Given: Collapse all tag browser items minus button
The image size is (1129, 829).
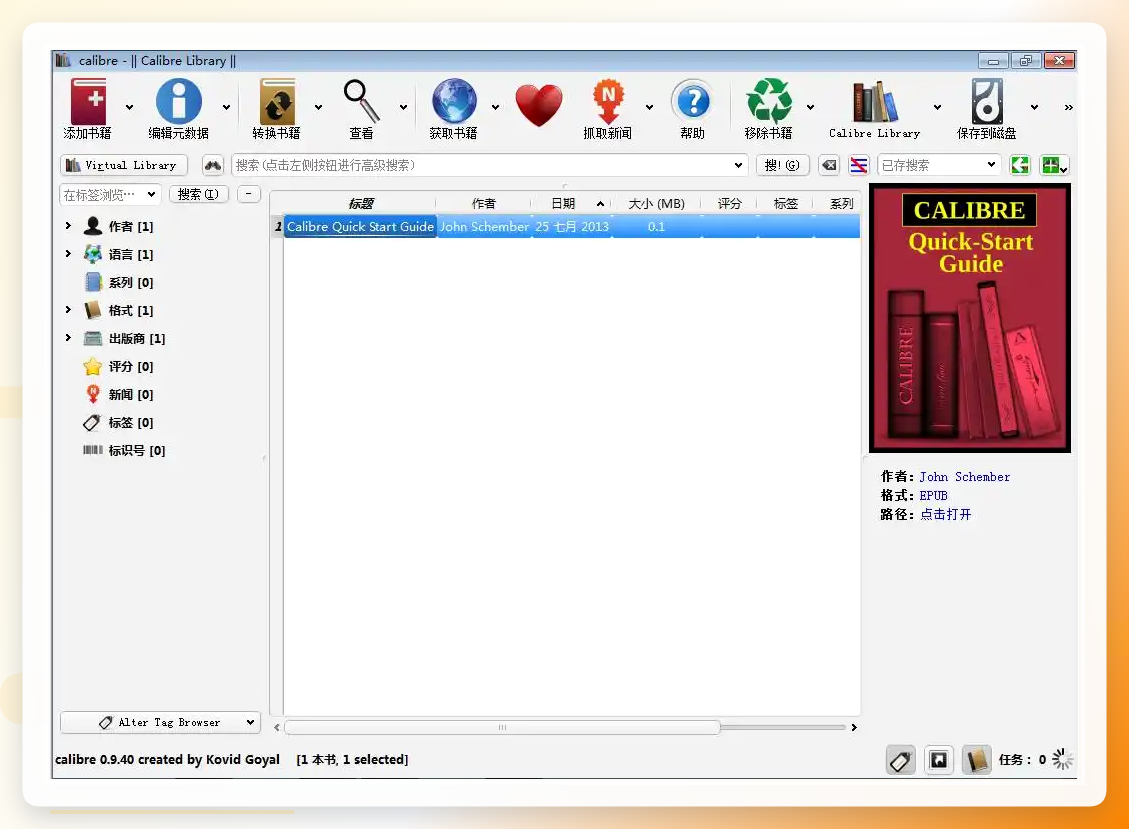Looking at the screenshot, I should tap(248, 194).
